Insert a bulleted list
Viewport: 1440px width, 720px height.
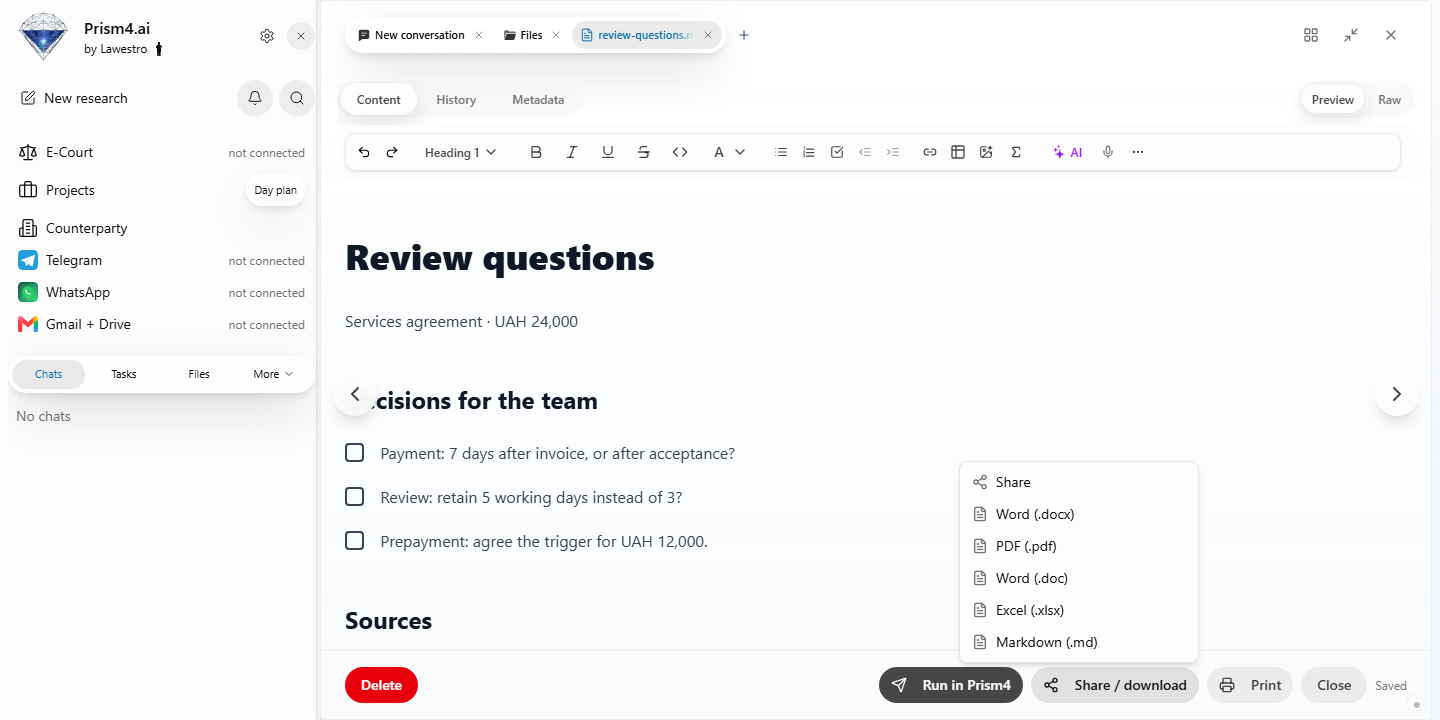(x=781, y=152)
